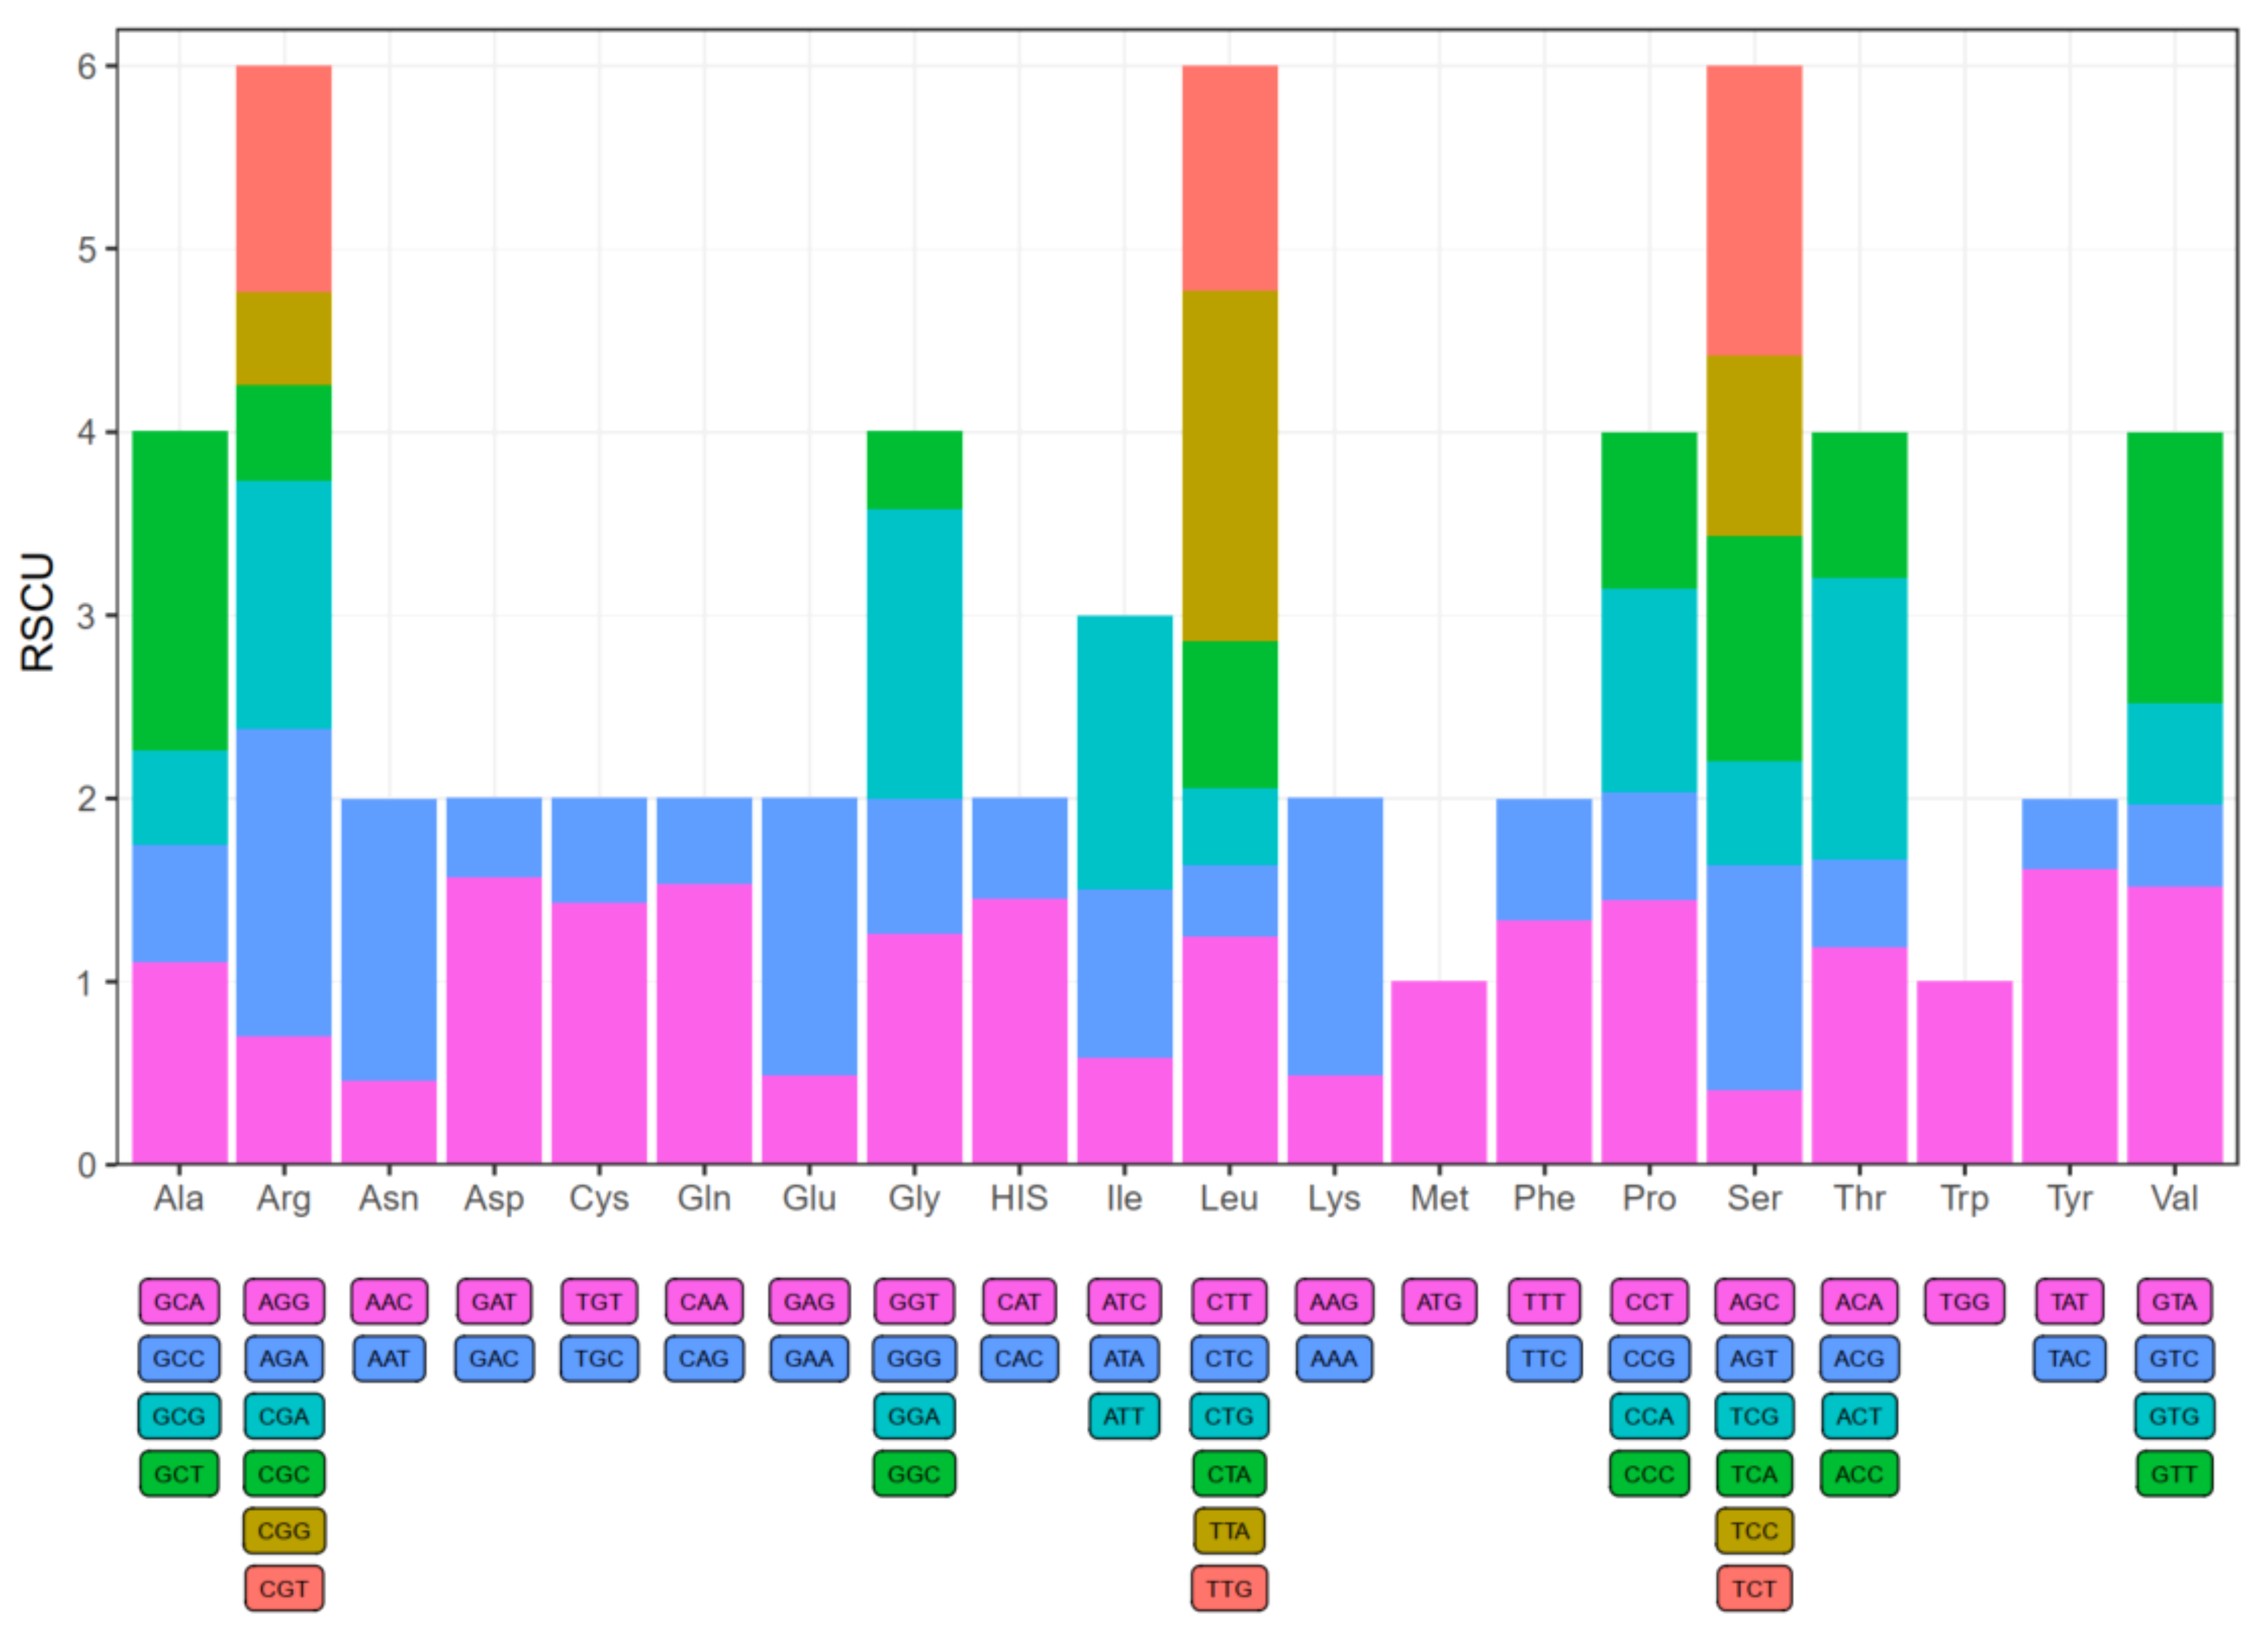Select the CGT red codon label
This screenshot has height=1630, width=2268.
pyautogui.click(x=284, y=1589)
